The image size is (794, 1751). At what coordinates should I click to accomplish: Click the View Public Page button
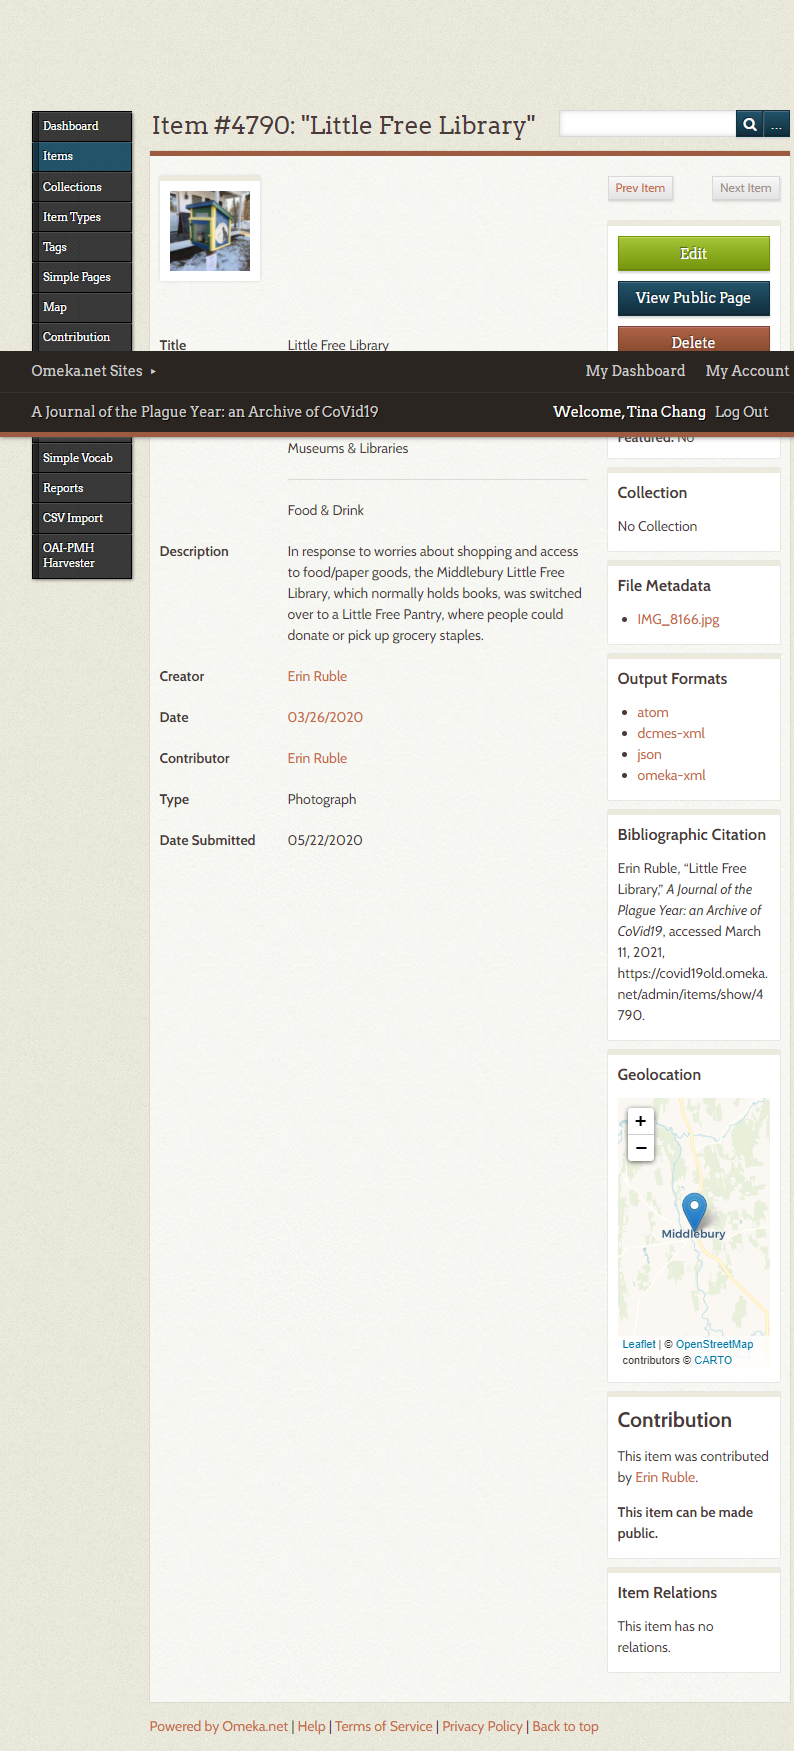click(x=693, y=298)
